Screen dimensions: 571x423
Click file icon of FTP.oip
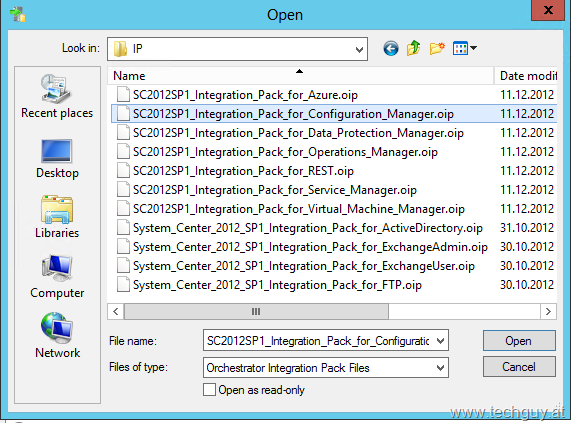coord(123,285)
